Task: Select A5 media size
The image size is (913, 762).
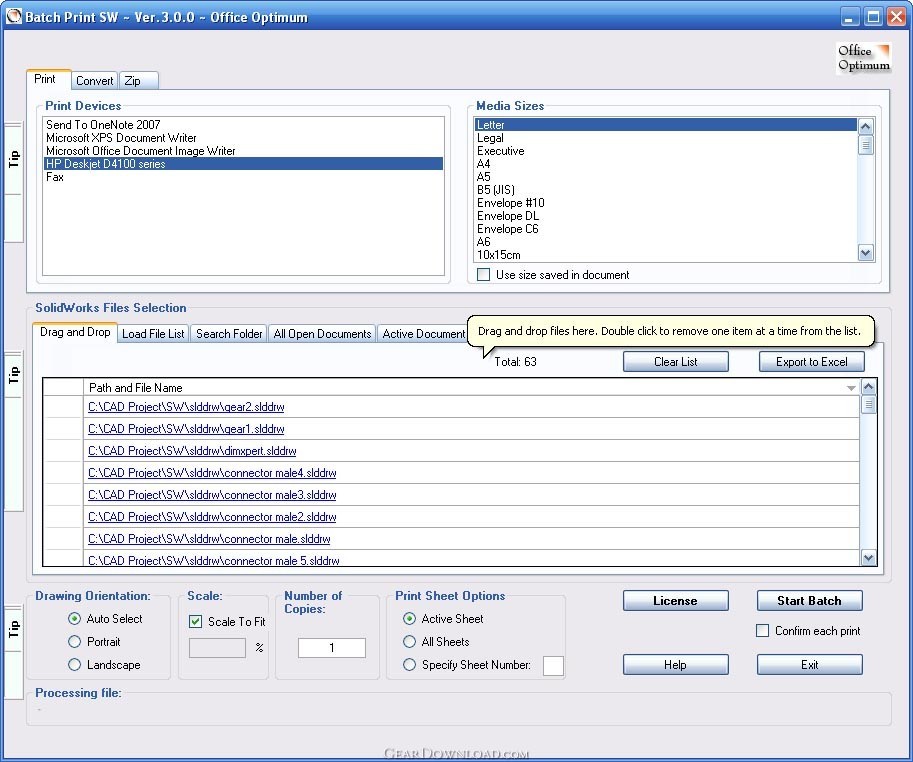Action: point(666,177)
